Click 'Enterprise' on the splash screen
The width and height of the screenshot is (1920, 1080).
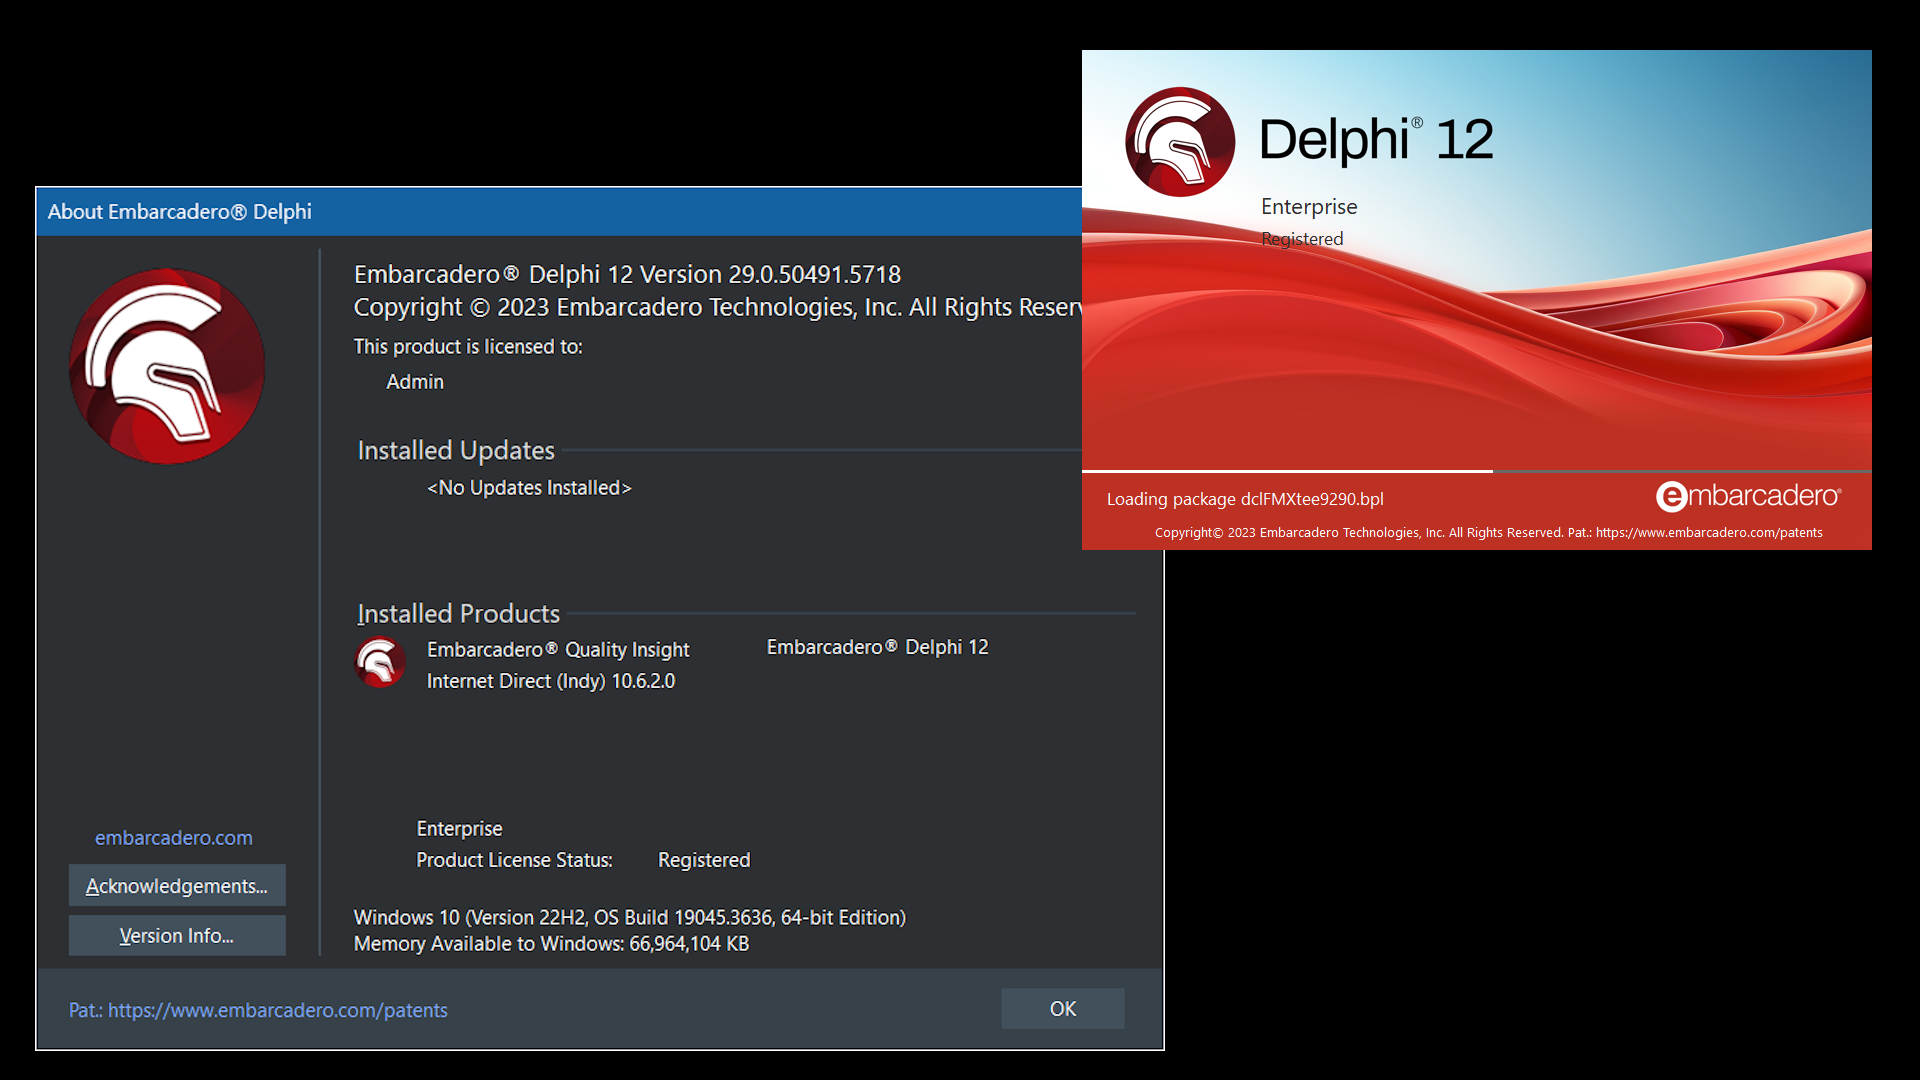click(x=1309, y=207)
